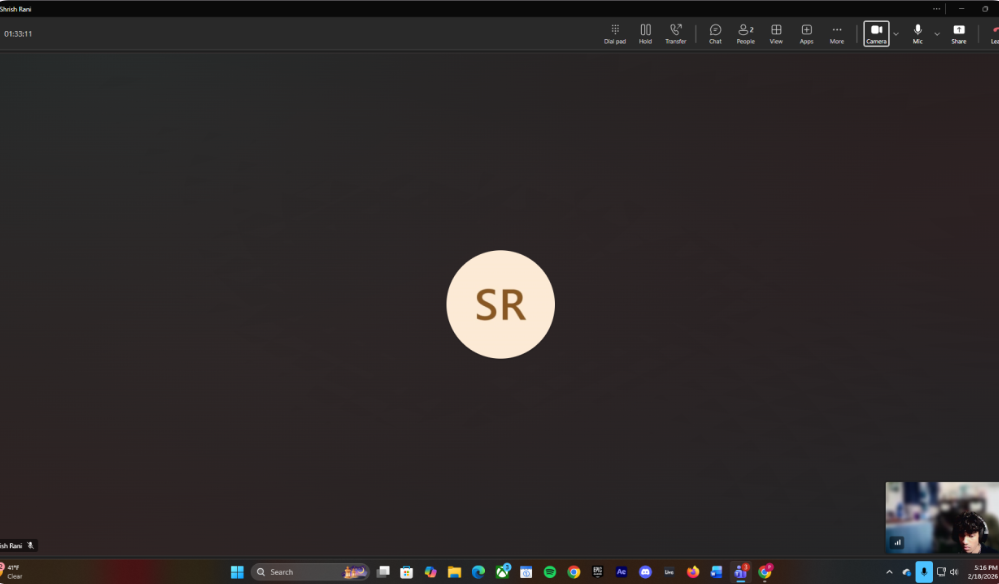The width and height of the screenshot is (999, 584).
Task: Open the Apps button in call toolbar
Action: click(806, 33)
